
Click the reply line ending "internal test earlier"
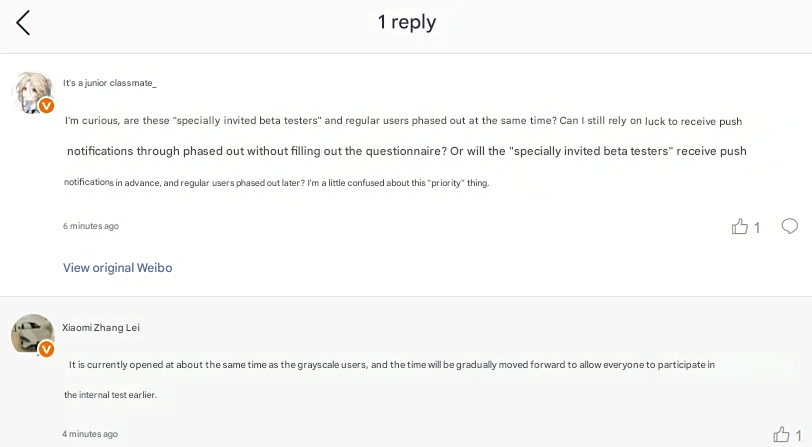pyautogui.click(x=111, y=395)
